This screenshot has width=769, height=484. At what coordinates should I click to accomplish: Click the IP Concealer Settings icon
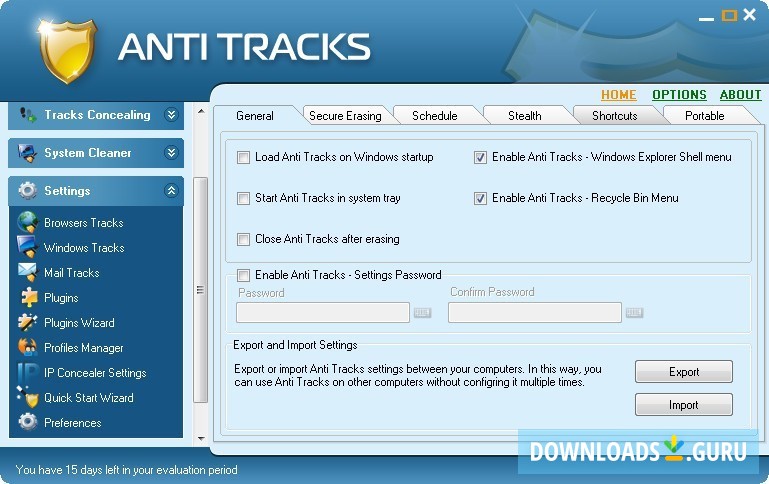[27, 372]
